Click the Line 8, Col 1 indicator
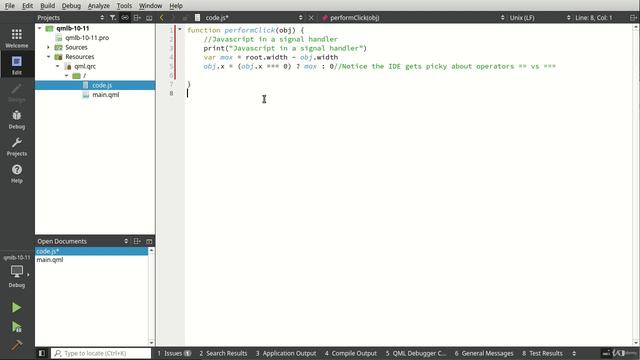Screen dimensions: 640x360 [594, 18]
